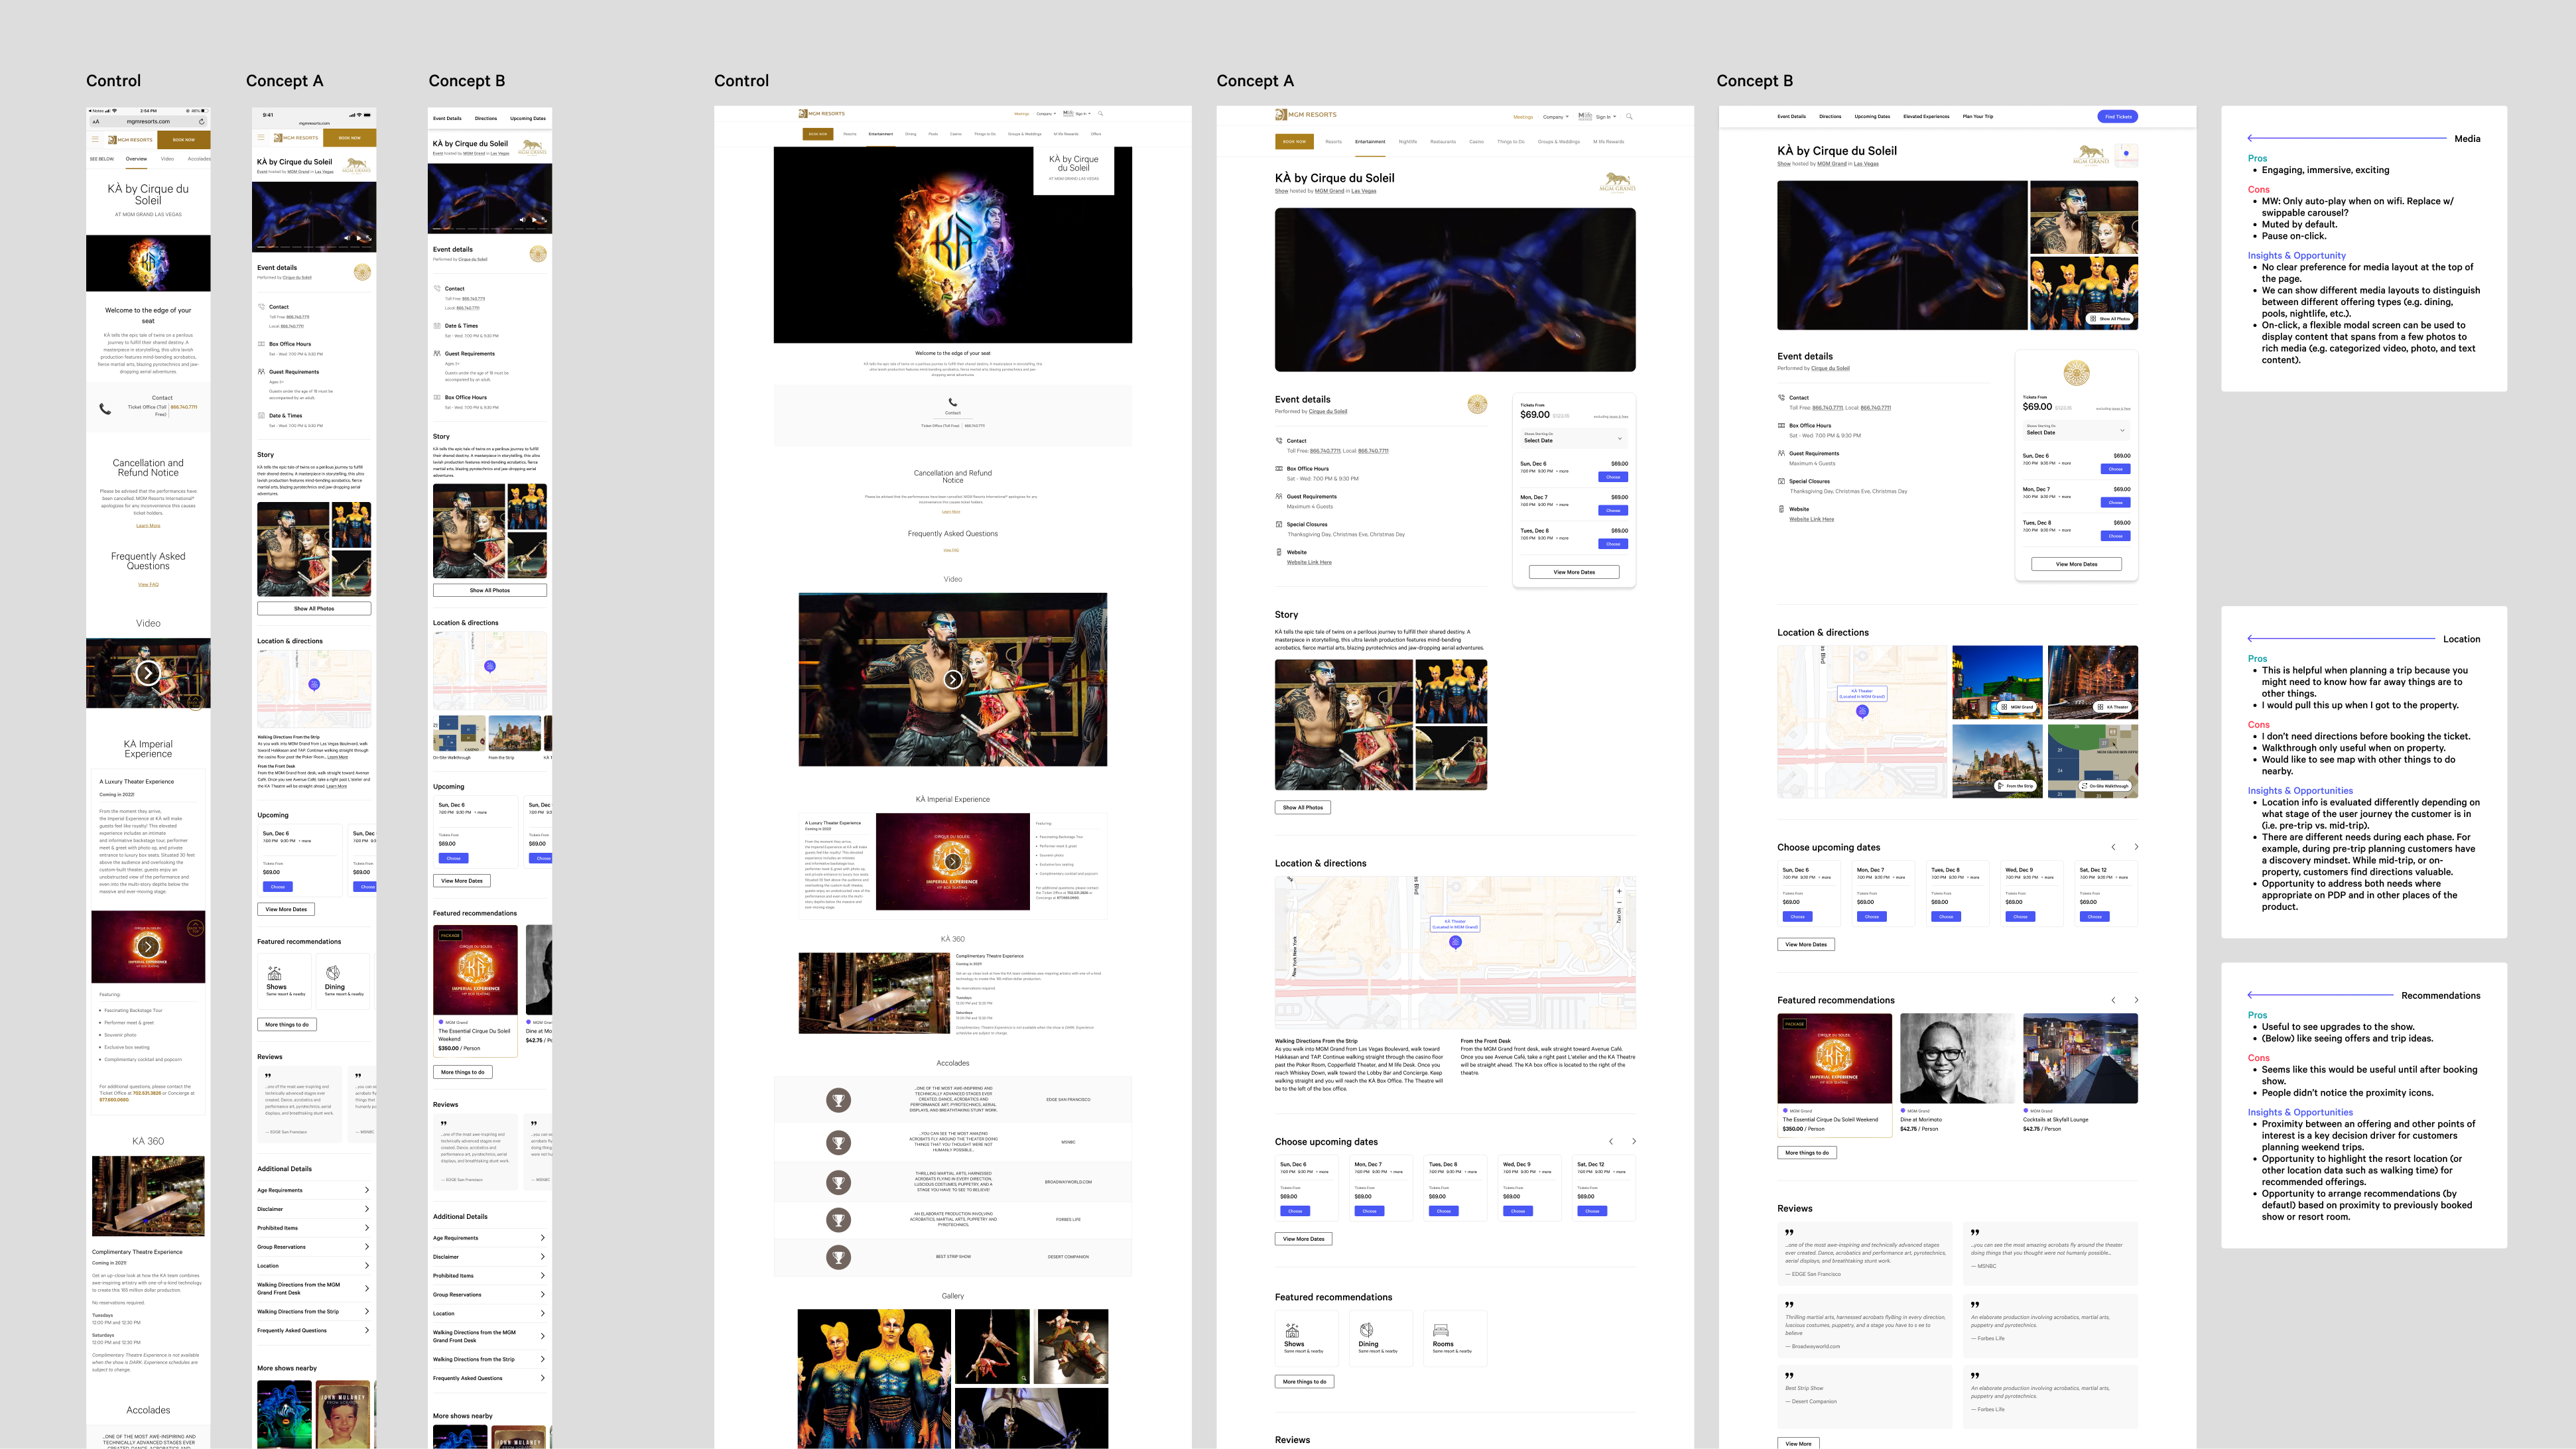Viewport: 2576px width, 1449px height.
Task: Click Cirque du Soleil sun emblem, desktop Concept A
Action: pos(1477,404)
